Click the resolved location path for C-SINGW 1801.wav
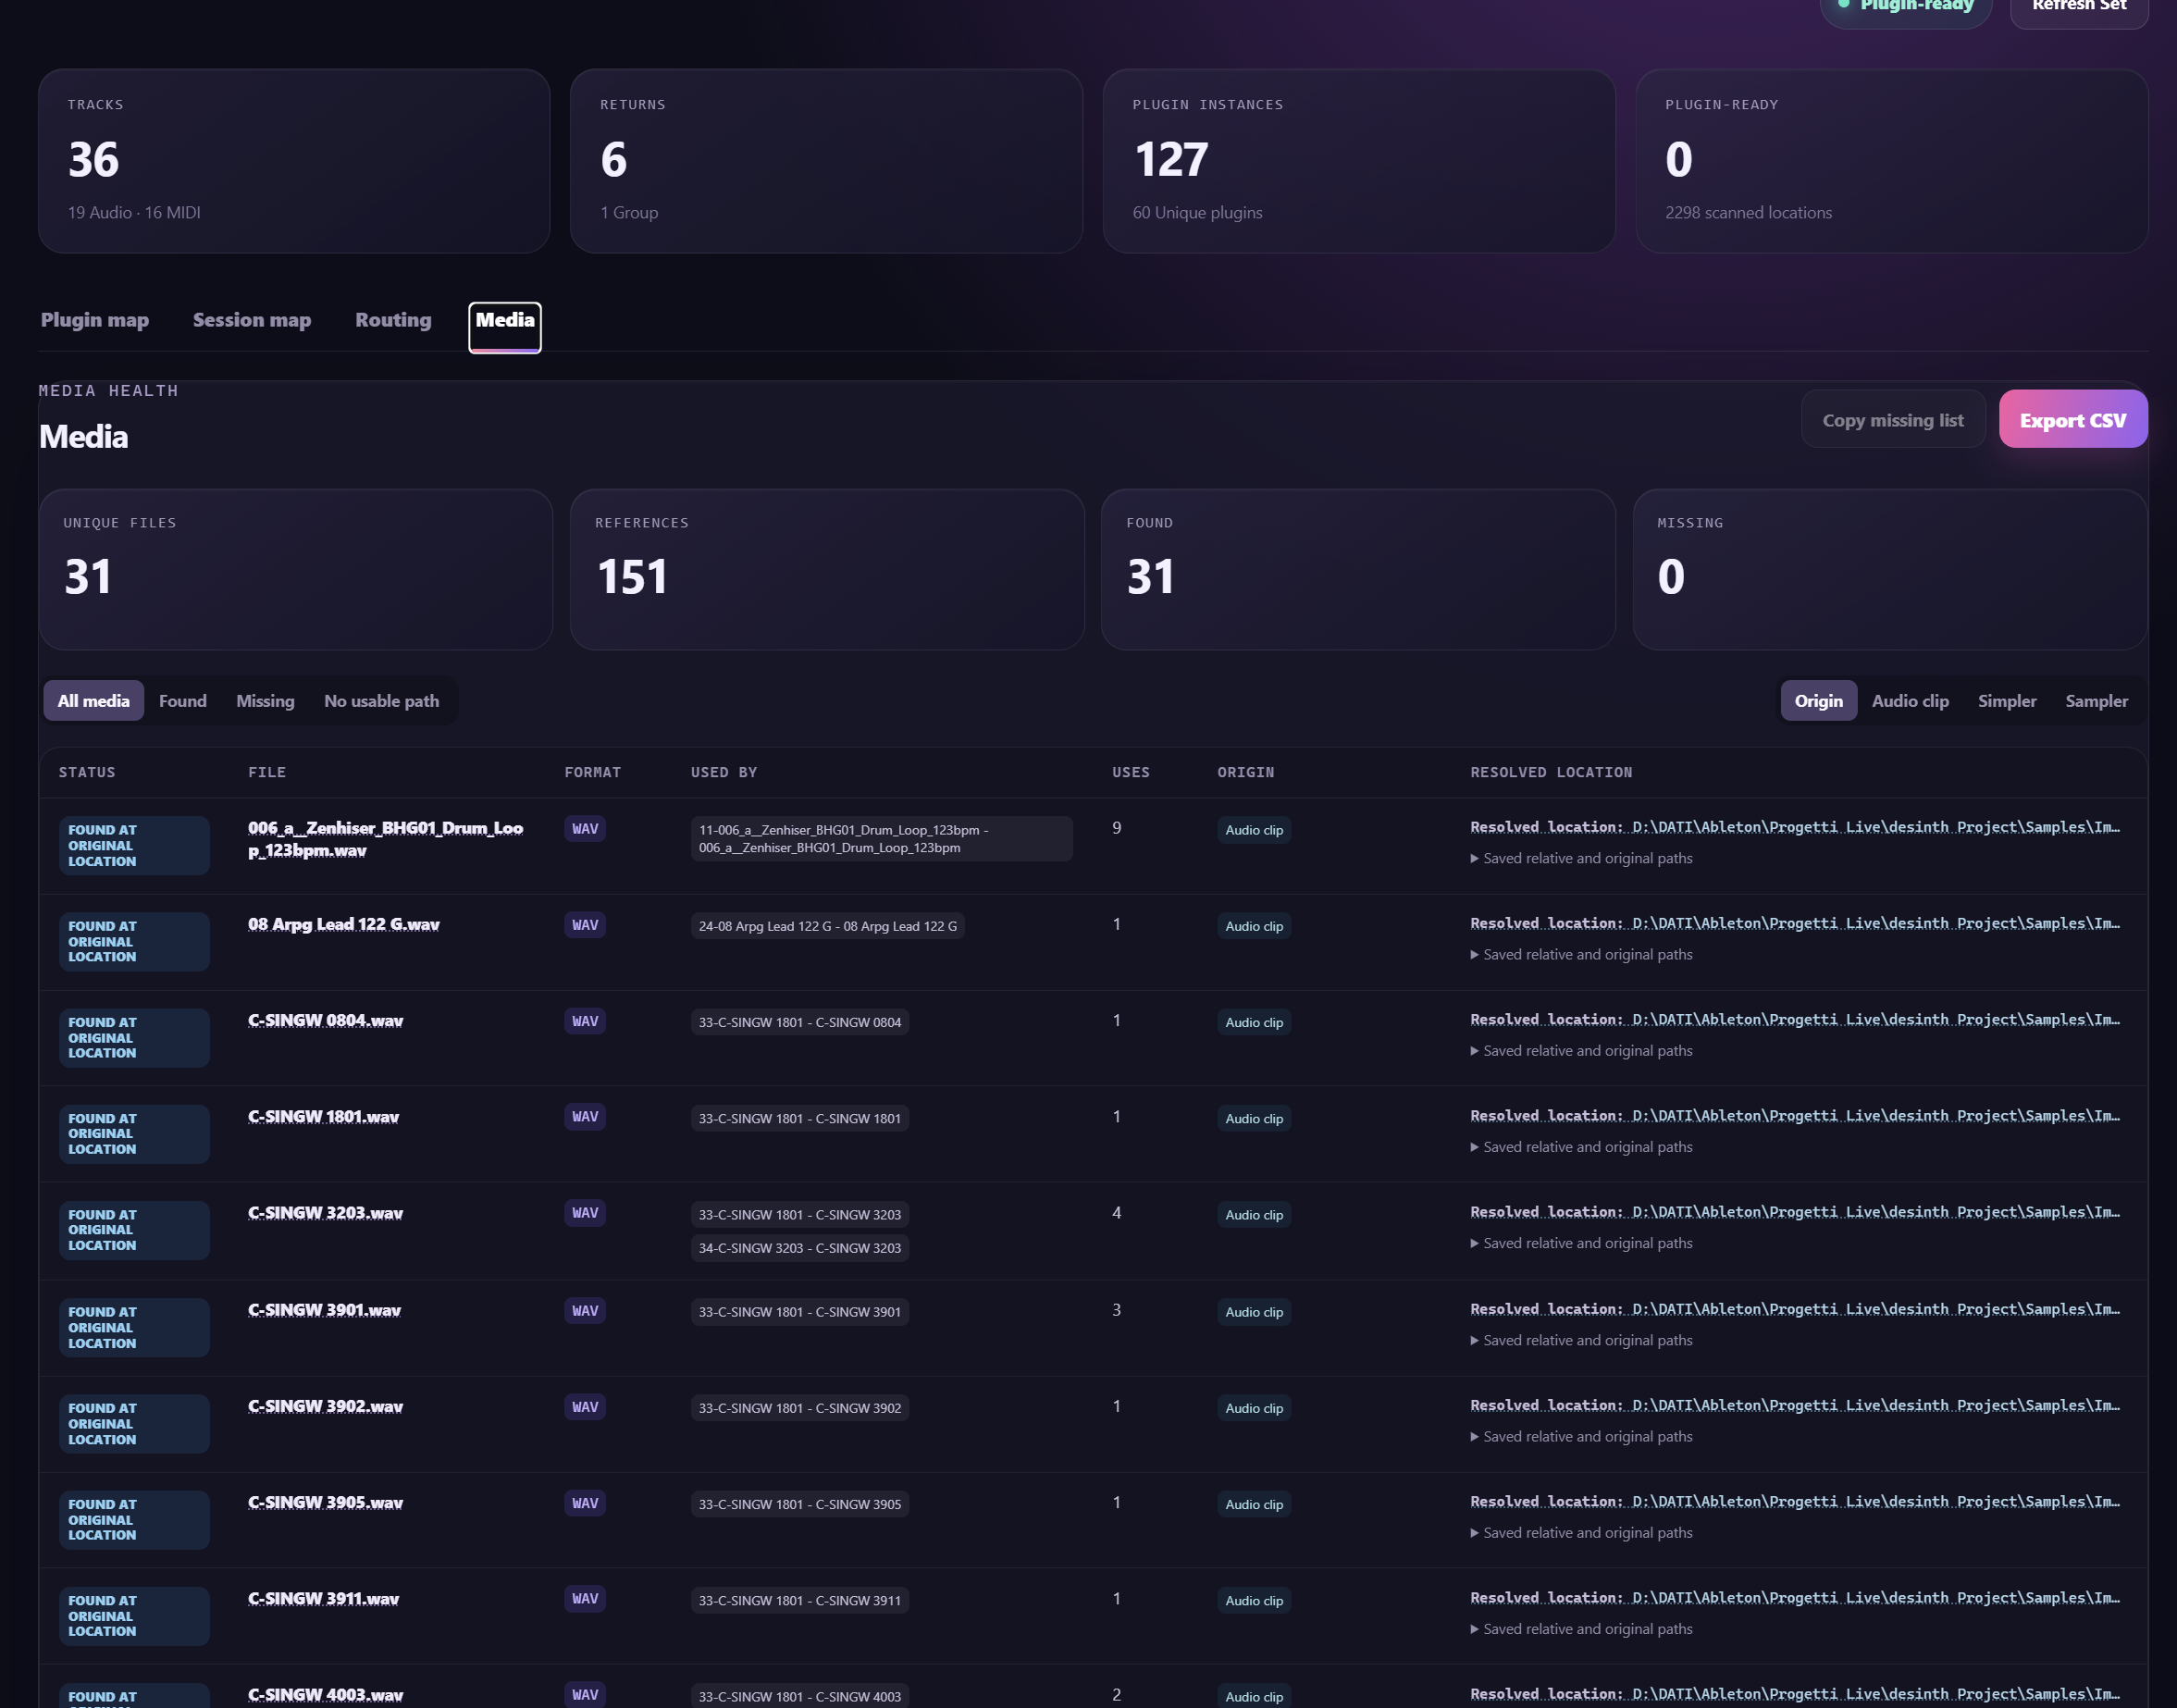Image resolution: width=2177 pixels, height=1708 pixels. pos(1795,1115)
